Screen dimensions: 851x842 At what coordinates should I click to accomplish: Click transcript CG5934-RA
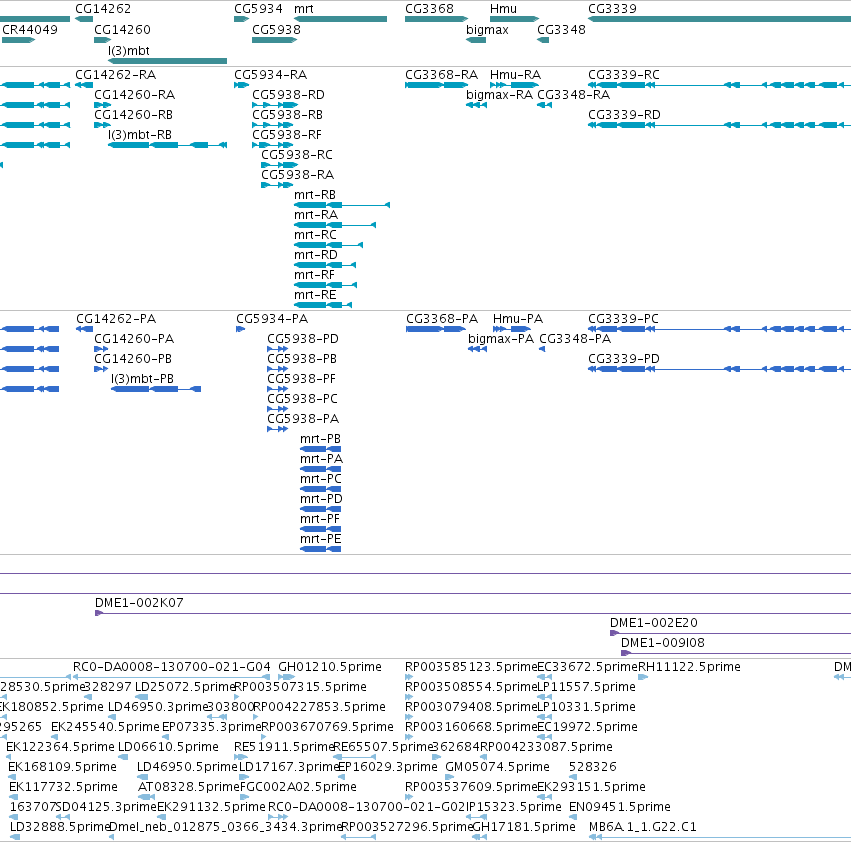tap(242, 85)
